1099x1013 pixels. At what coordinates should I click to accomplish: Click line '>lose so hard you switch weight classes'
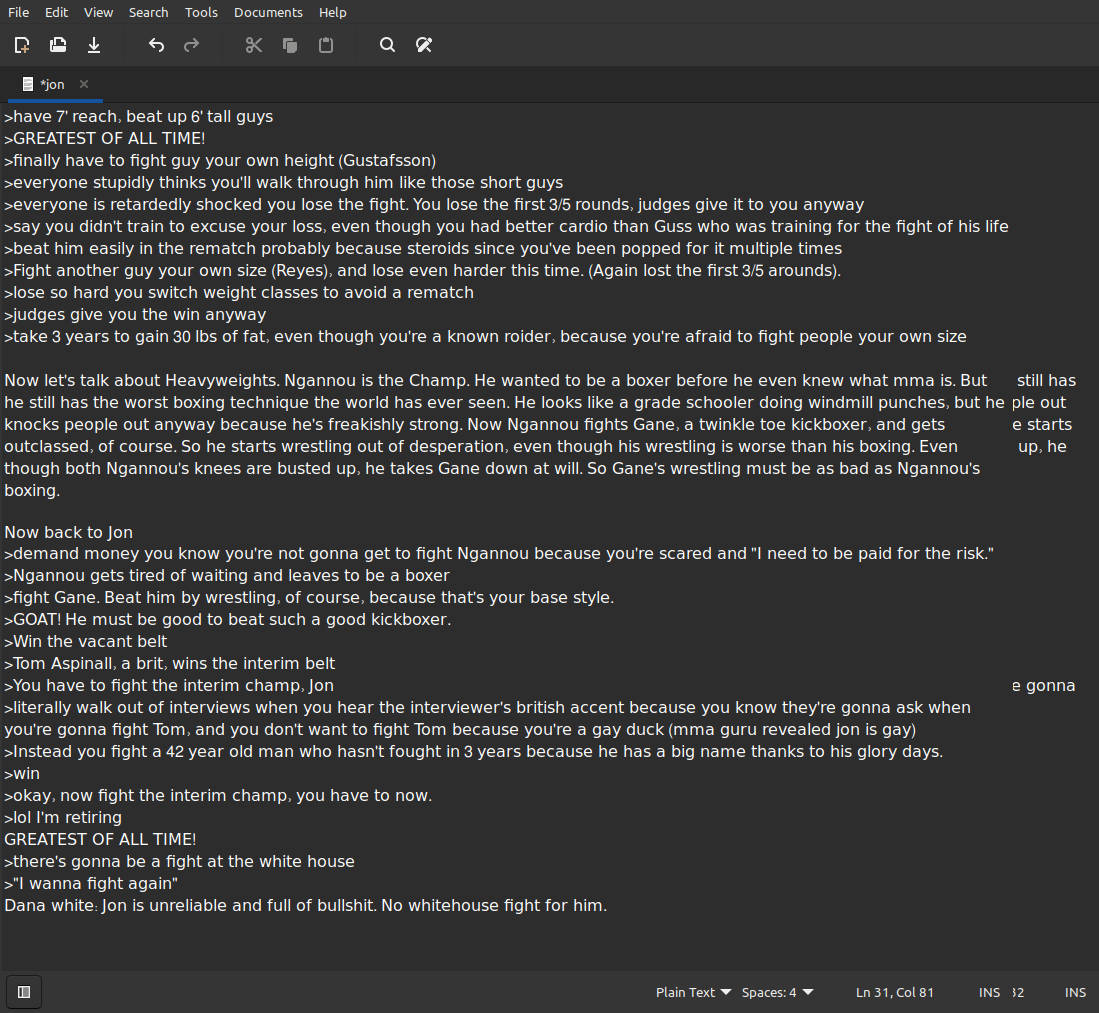coord(239,293)
